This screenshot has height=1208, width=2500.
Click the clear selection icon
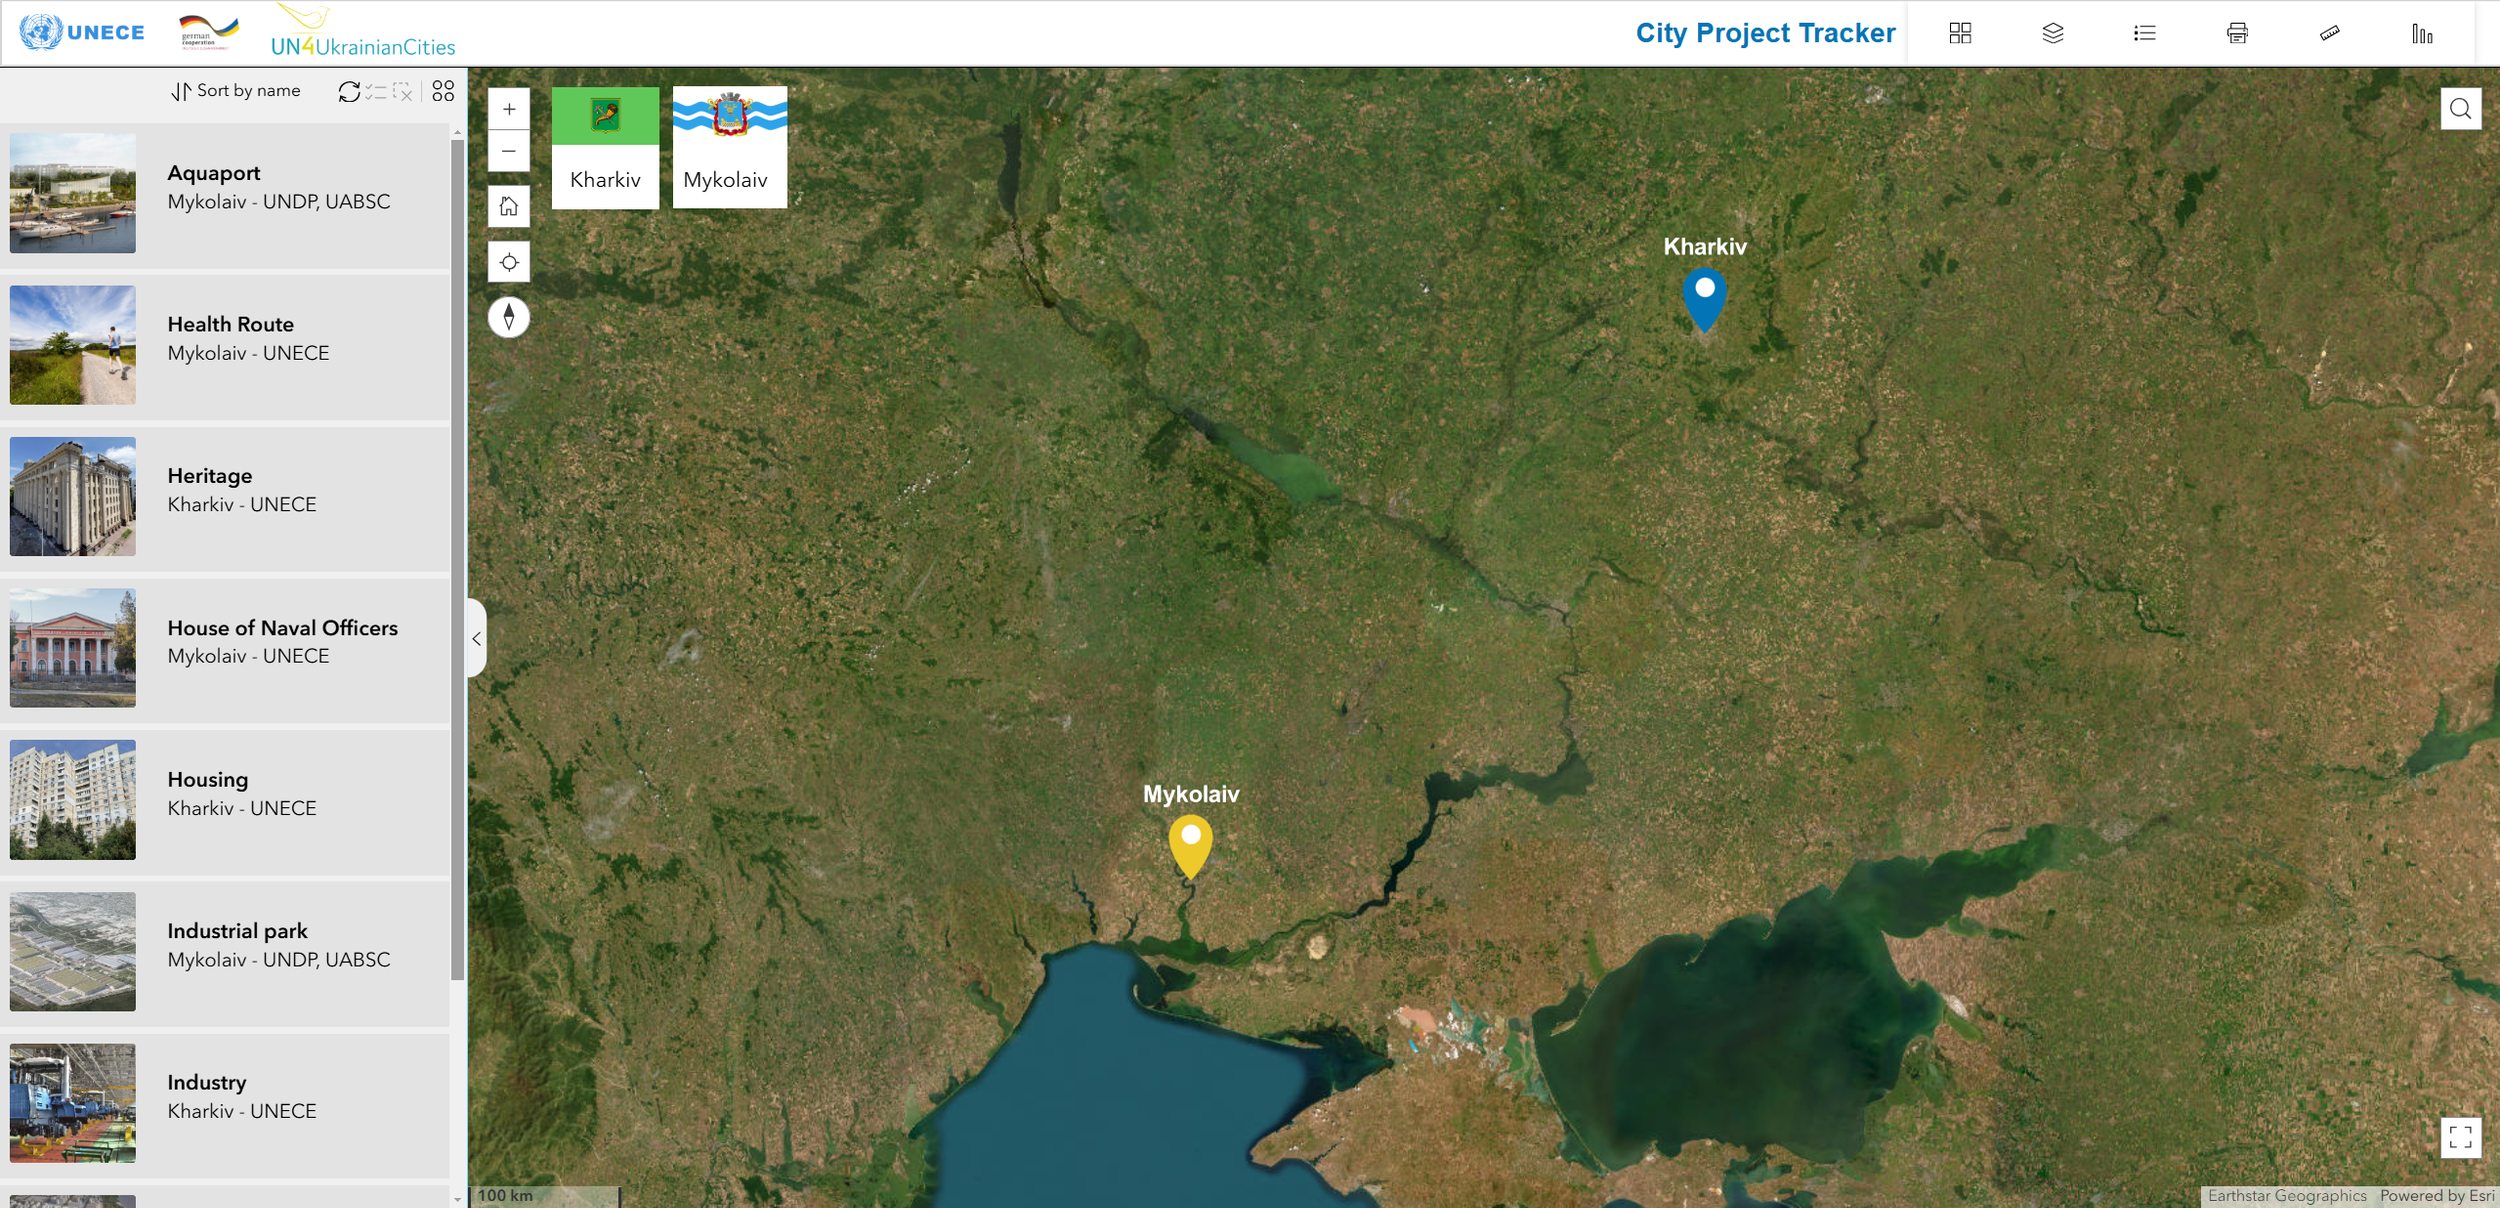pyautogui.click(x=403, y=91)
